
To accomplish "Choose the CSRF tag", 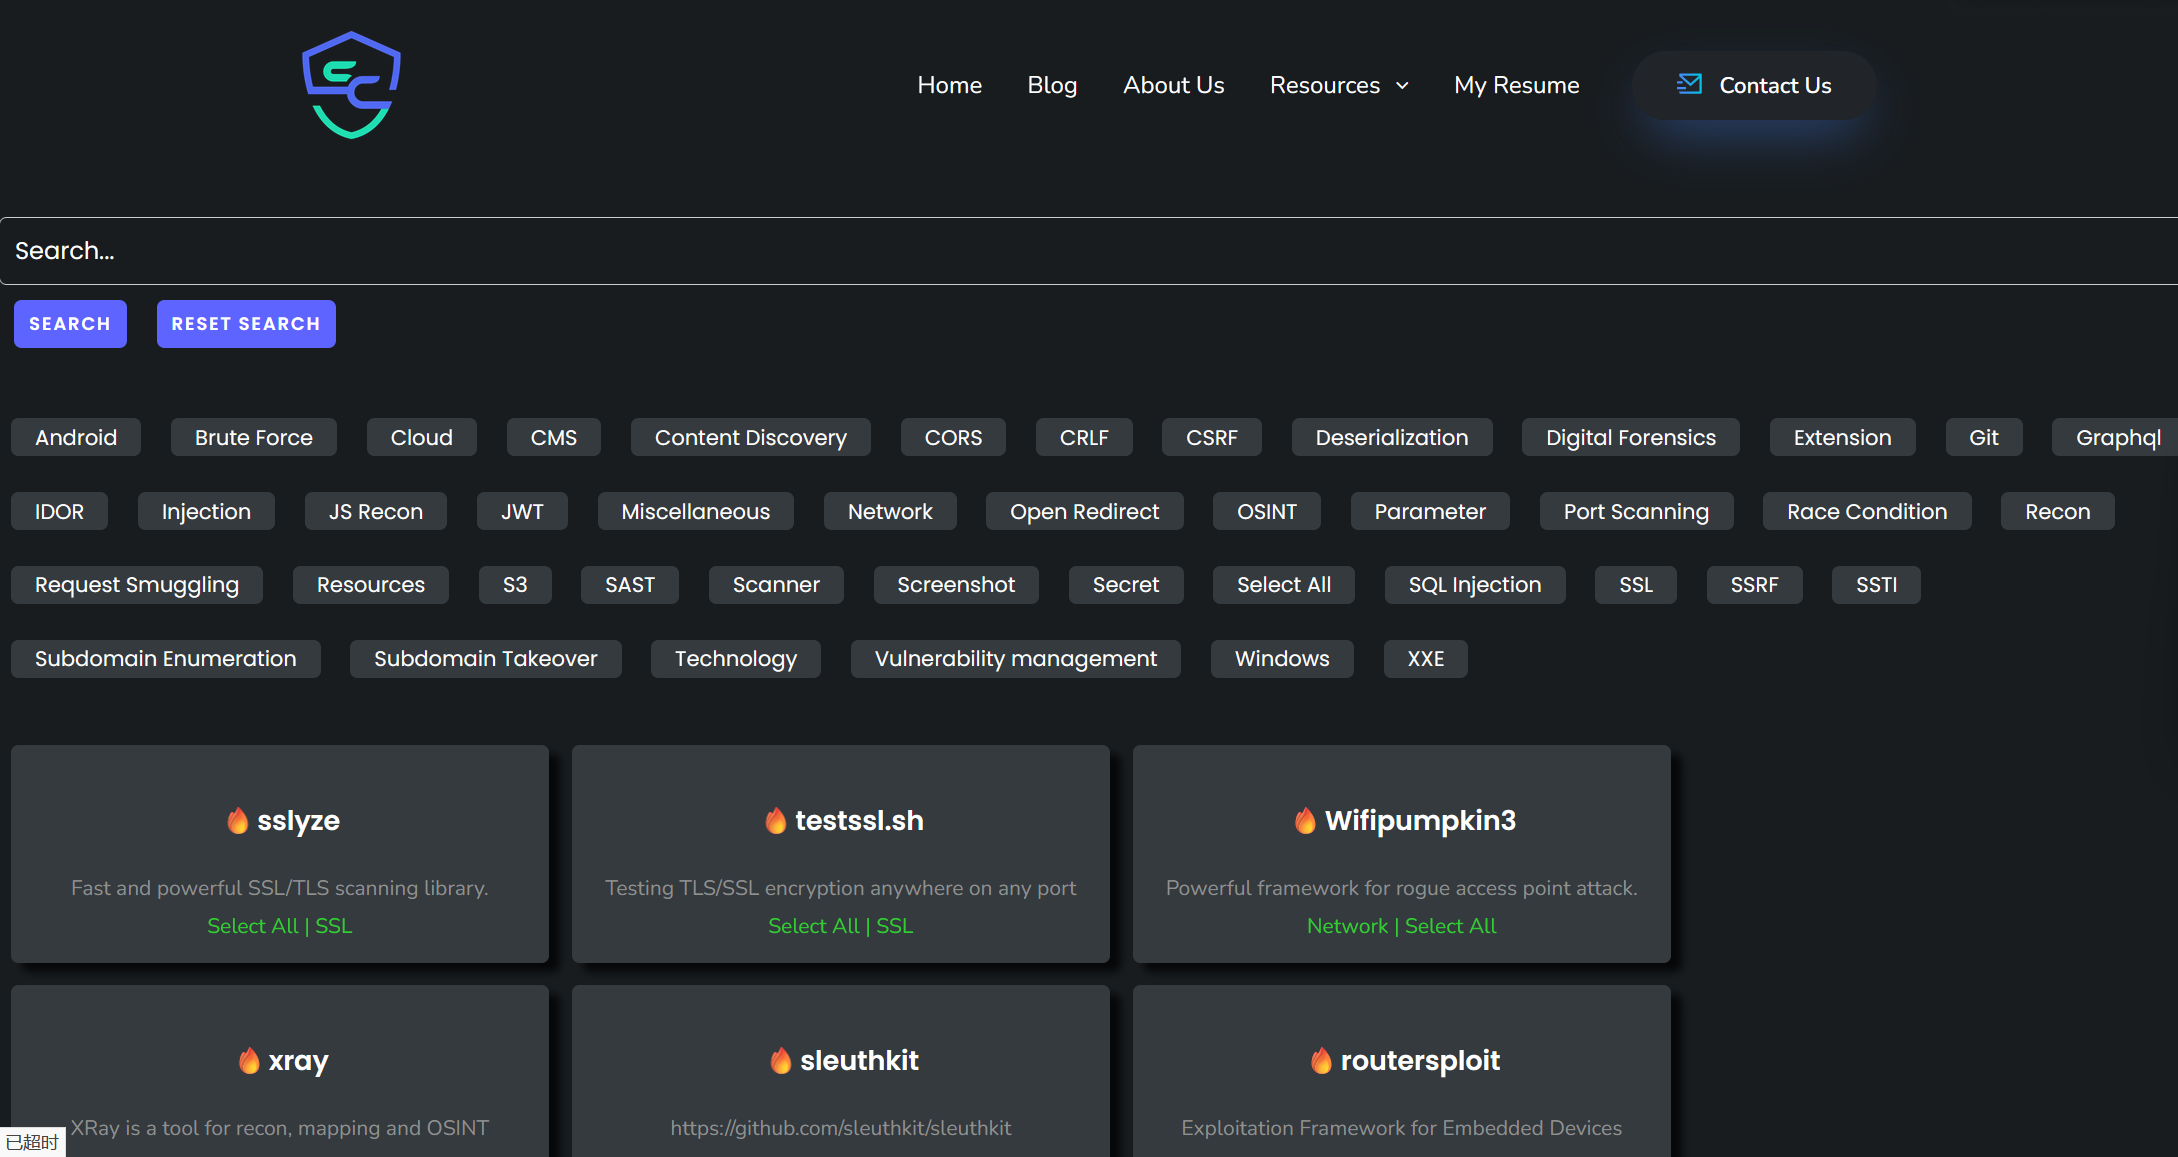I will point(1212,437).
